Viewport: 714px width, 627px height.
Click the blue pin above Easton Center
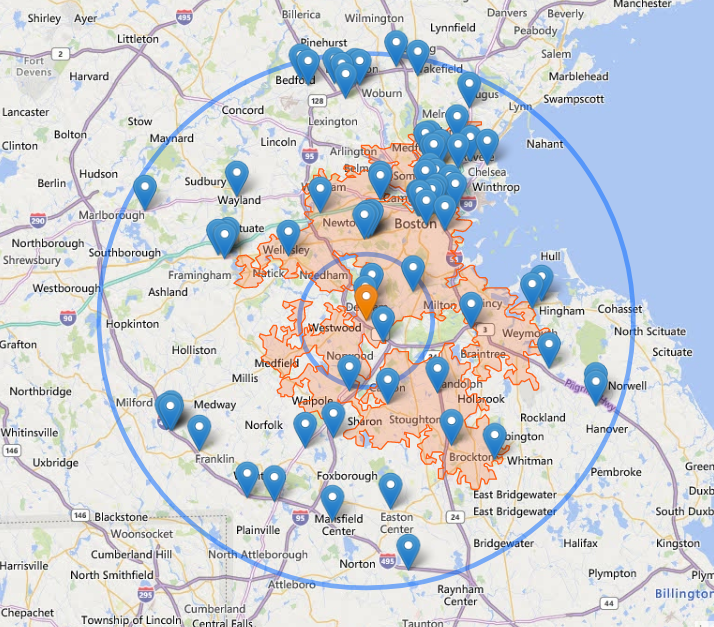[x=390, y=488]
